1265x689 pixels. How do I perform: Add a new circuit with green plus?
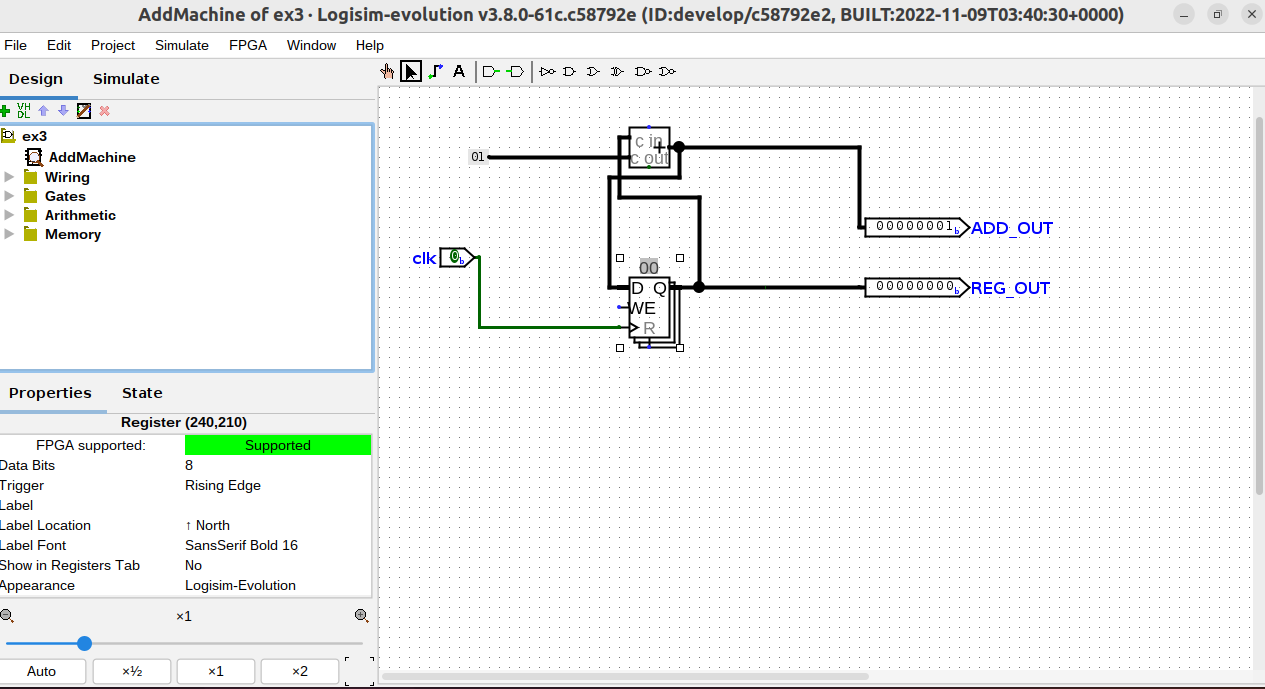[5, 110]
